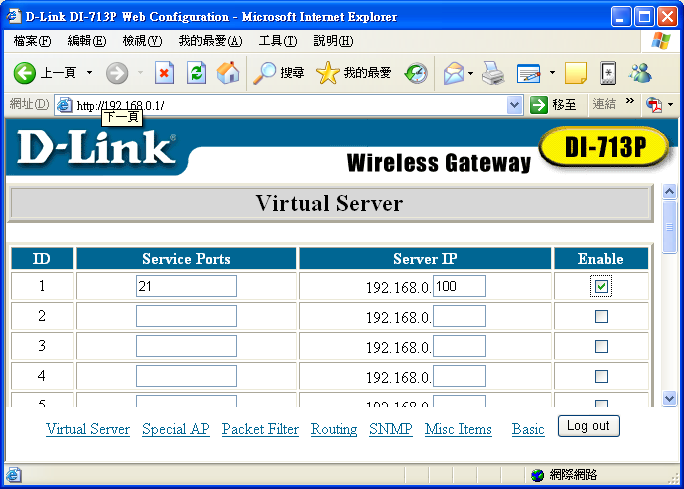Viewport: 684px width, 489px height.
Task: Open Favorites with the star icon
Action: pos(327,72)
